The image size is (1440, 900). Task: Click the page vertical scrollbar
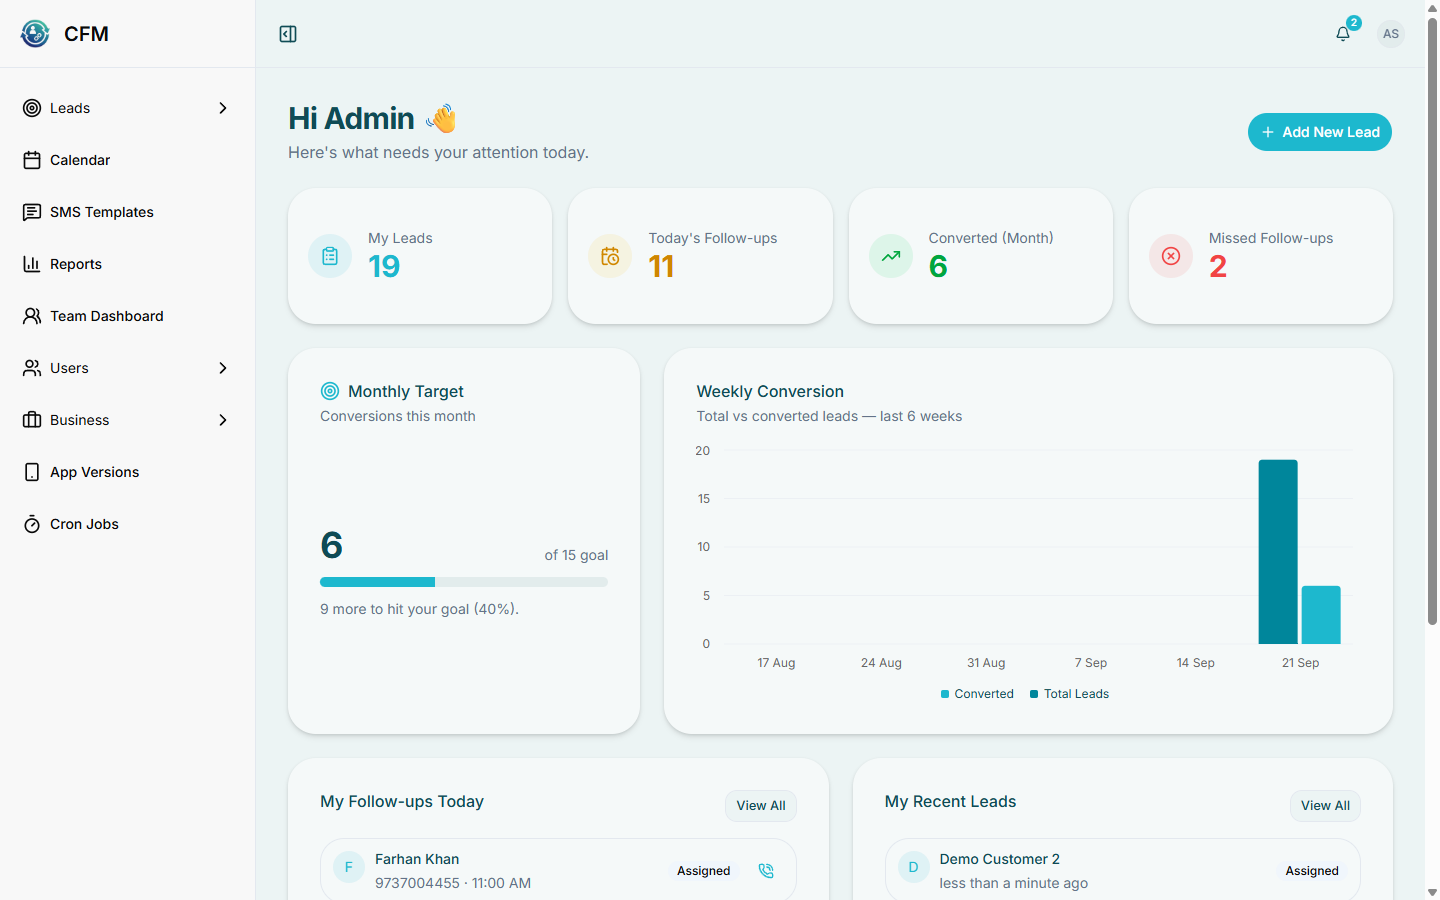pos(1432,320)
